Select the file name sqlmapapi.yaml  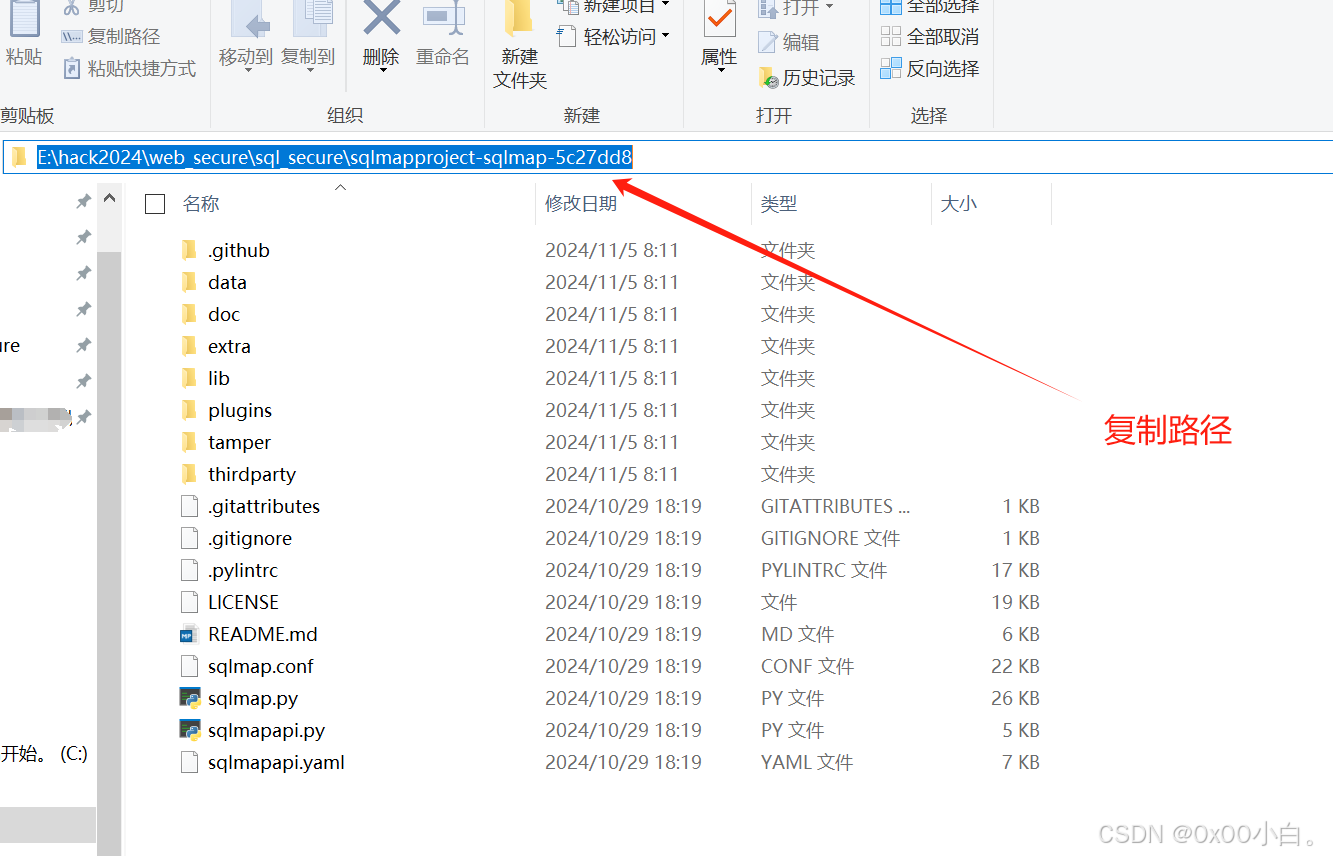coord(277,762)
